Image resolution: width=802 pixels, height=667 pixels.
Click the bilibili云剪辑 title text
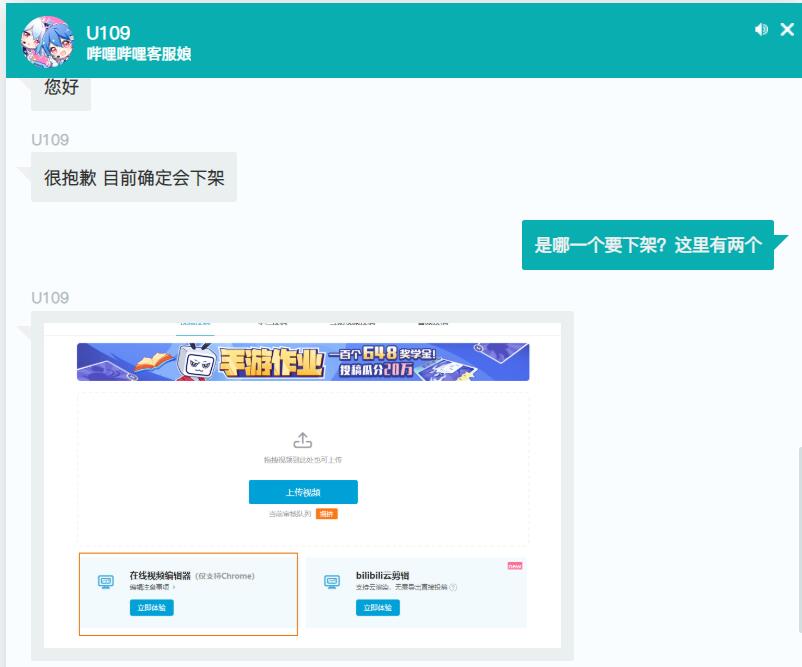pos(382,575)
